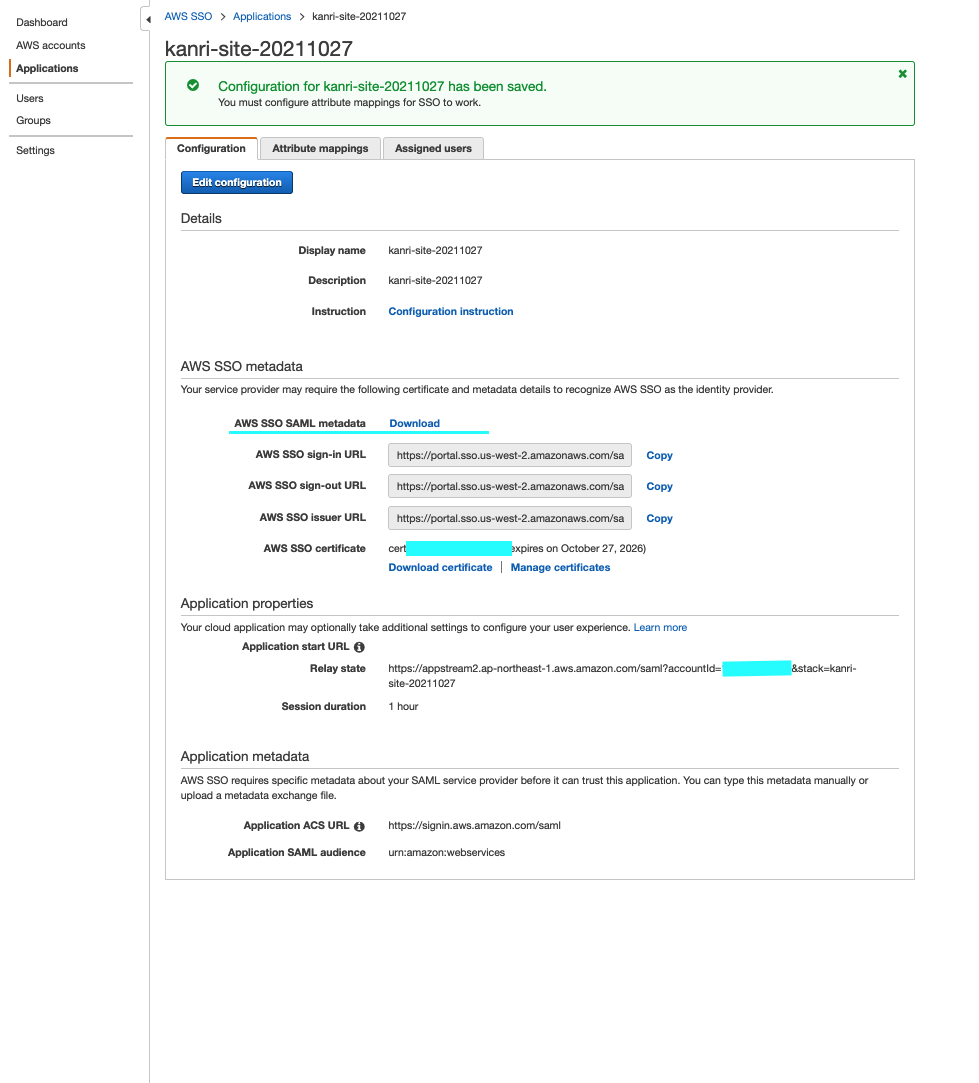Collapse the sidebar with the arrow handle

point(147,19)
